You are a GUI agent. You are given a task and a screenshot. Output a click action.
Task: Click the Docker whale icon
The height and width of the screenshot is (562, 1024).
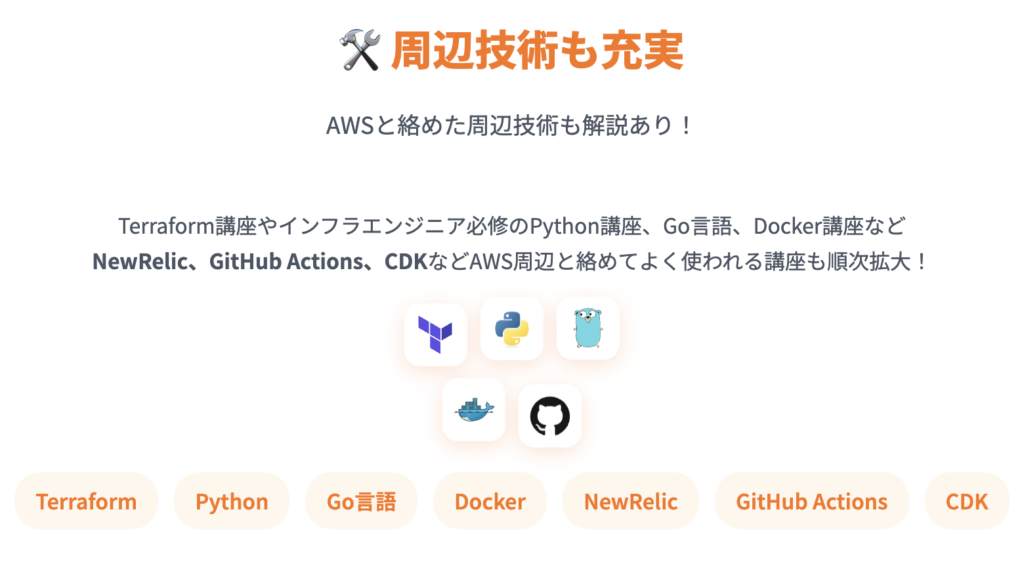point(473,409)
